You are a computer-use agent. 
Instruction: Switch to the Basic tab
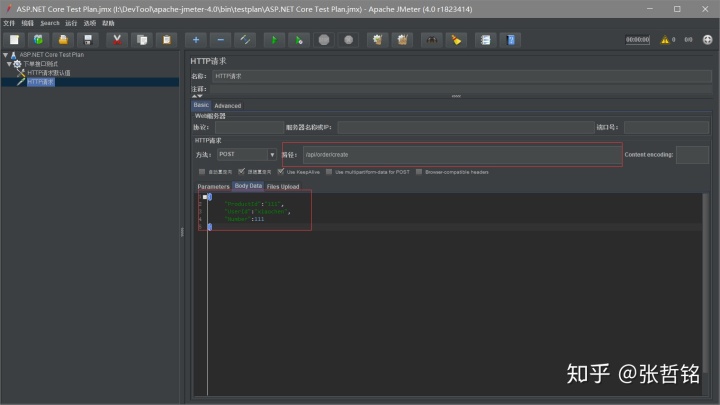201,105
